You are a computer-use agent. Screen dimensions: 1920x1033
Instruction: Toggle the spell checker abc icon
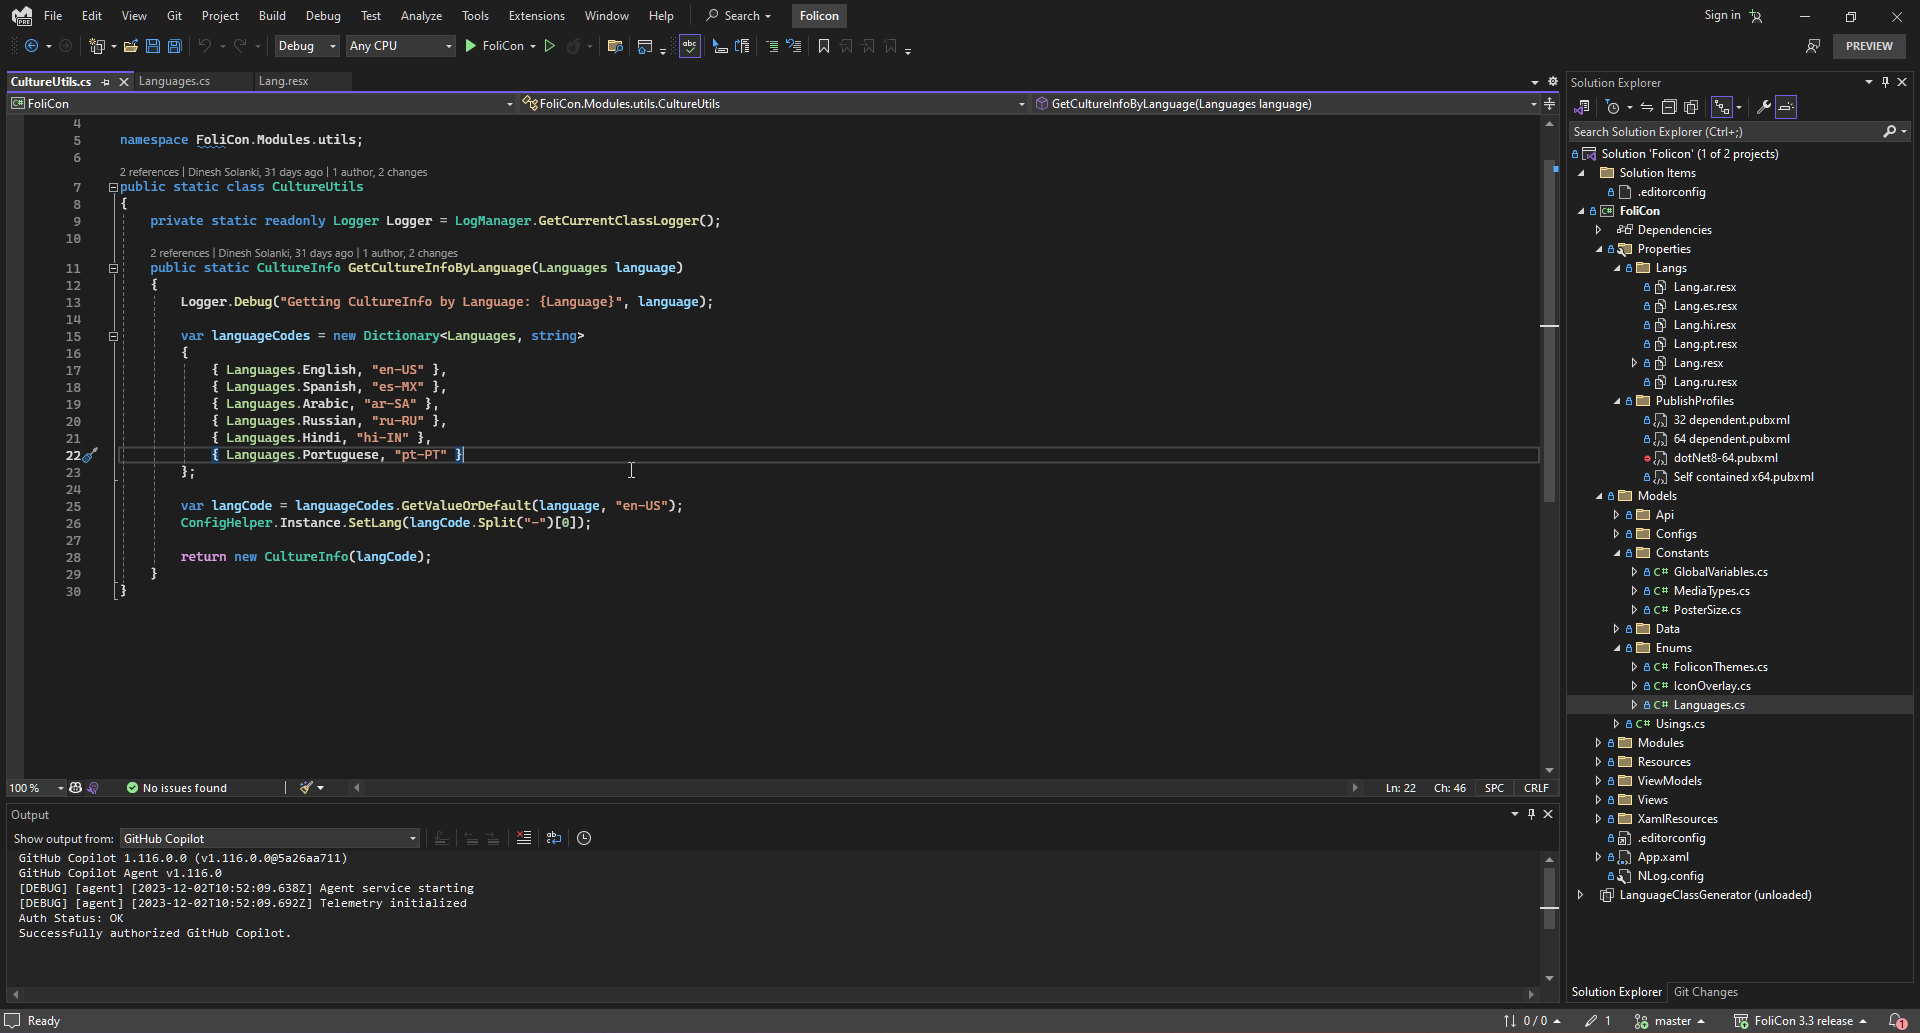click(x=690, y=46)
